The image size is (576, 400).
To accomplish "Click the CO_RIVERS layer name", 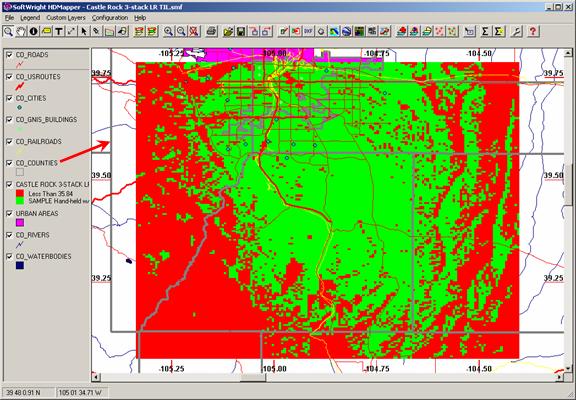I will pyautogui.click(x=32, y=235).
